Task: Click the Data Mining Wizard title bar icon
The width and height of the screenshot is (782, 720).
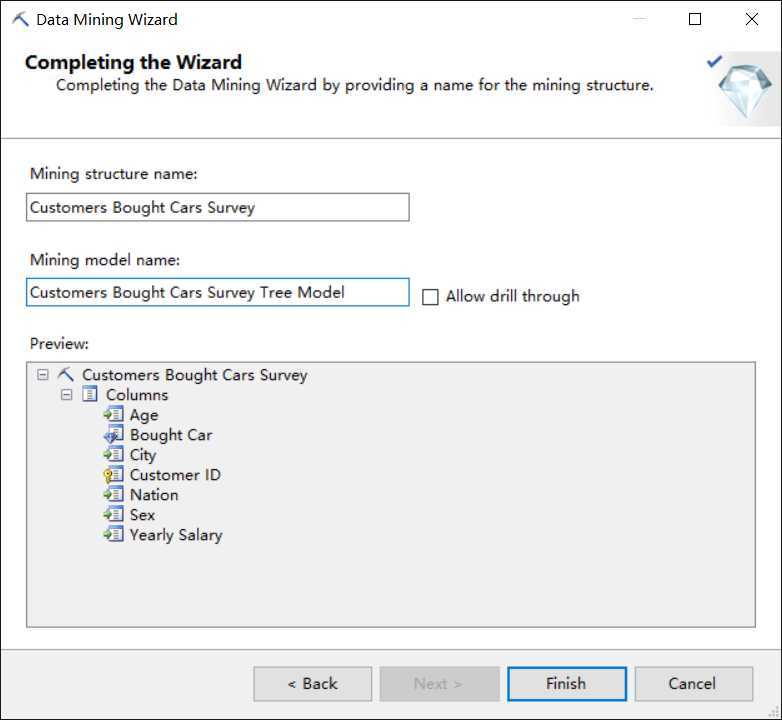Action: coord(20,19)
